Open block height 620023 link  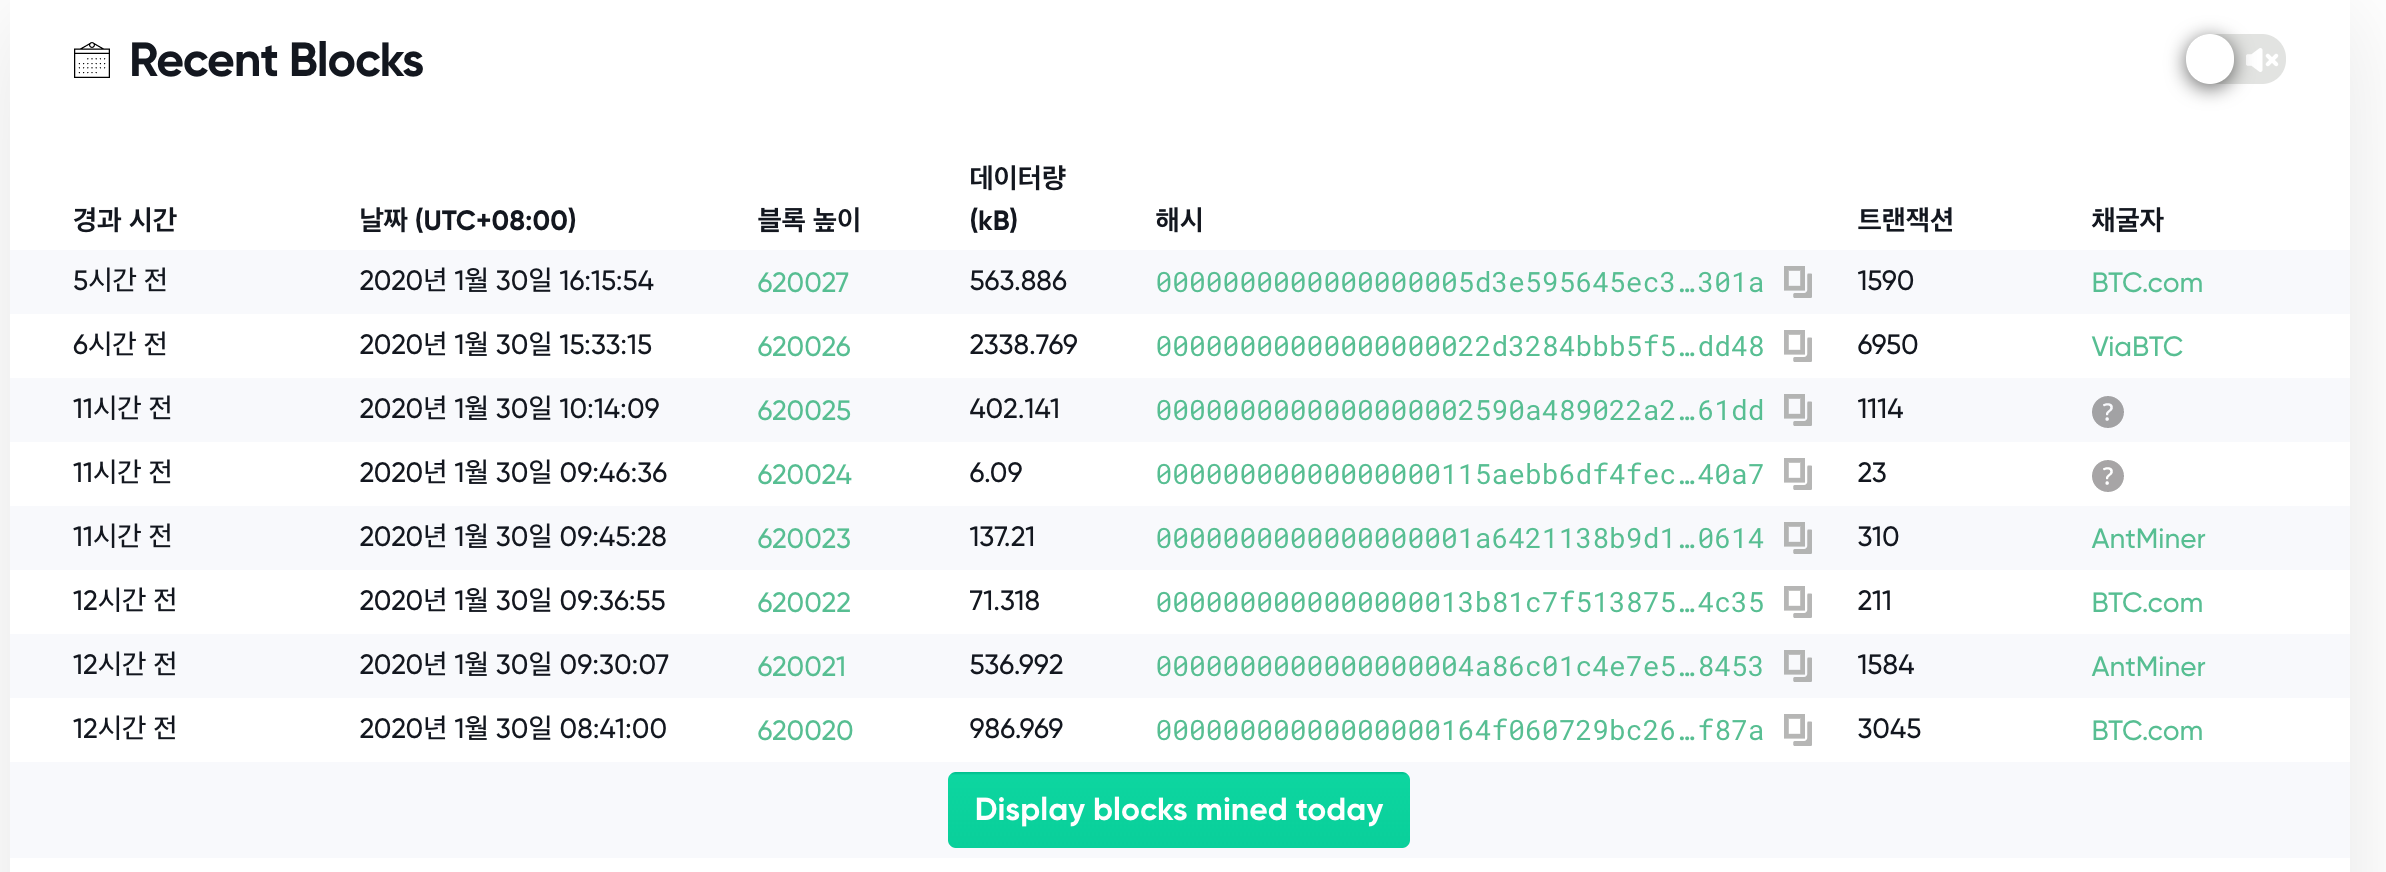click(803, 539)
